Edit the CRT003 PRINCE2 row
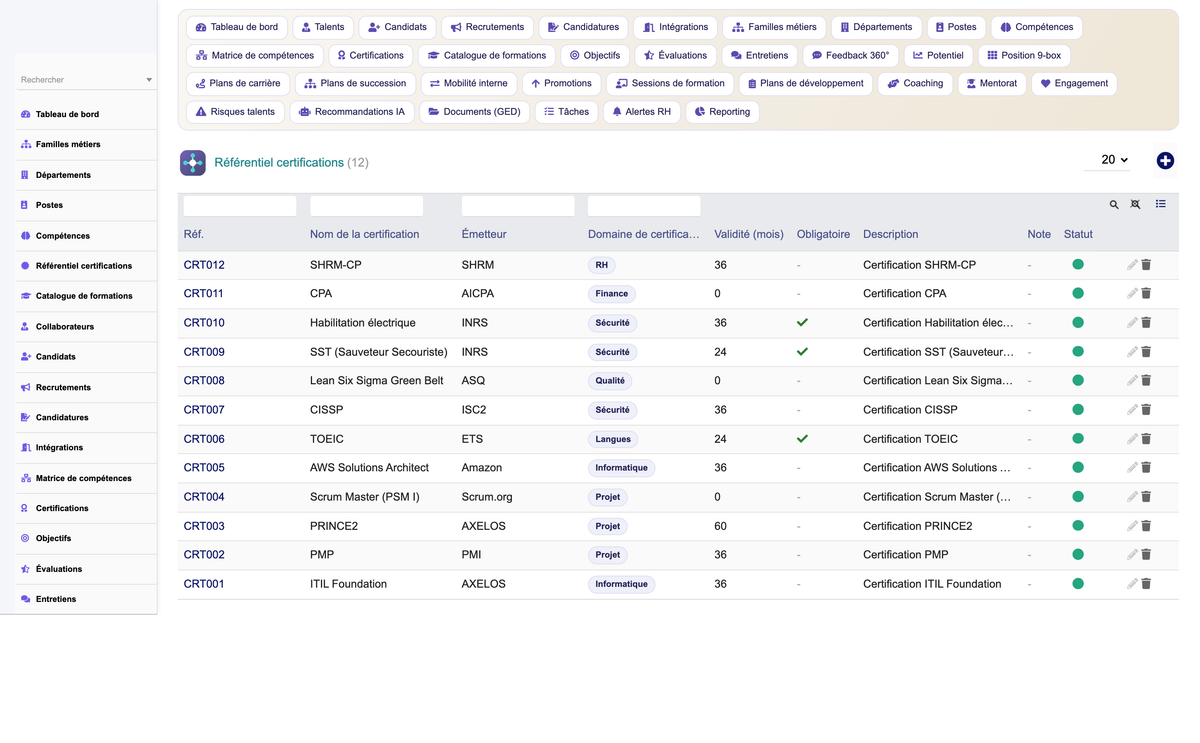The width and height of the screenshot is (1200, 743). [1132, 526]
